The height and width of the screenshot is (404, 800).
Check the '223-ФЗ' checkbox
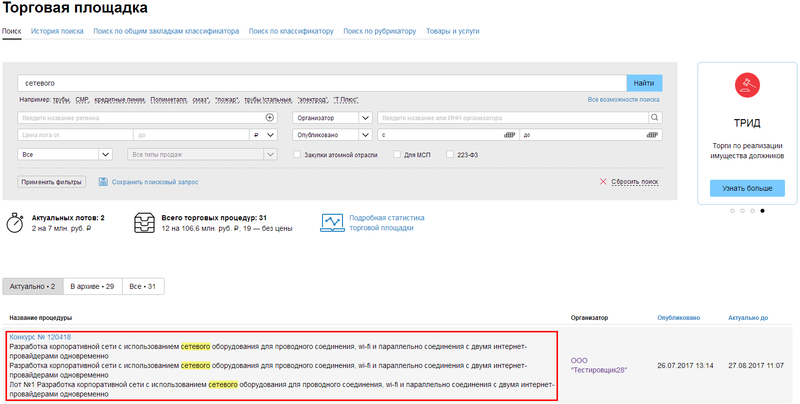click(450, 154)
